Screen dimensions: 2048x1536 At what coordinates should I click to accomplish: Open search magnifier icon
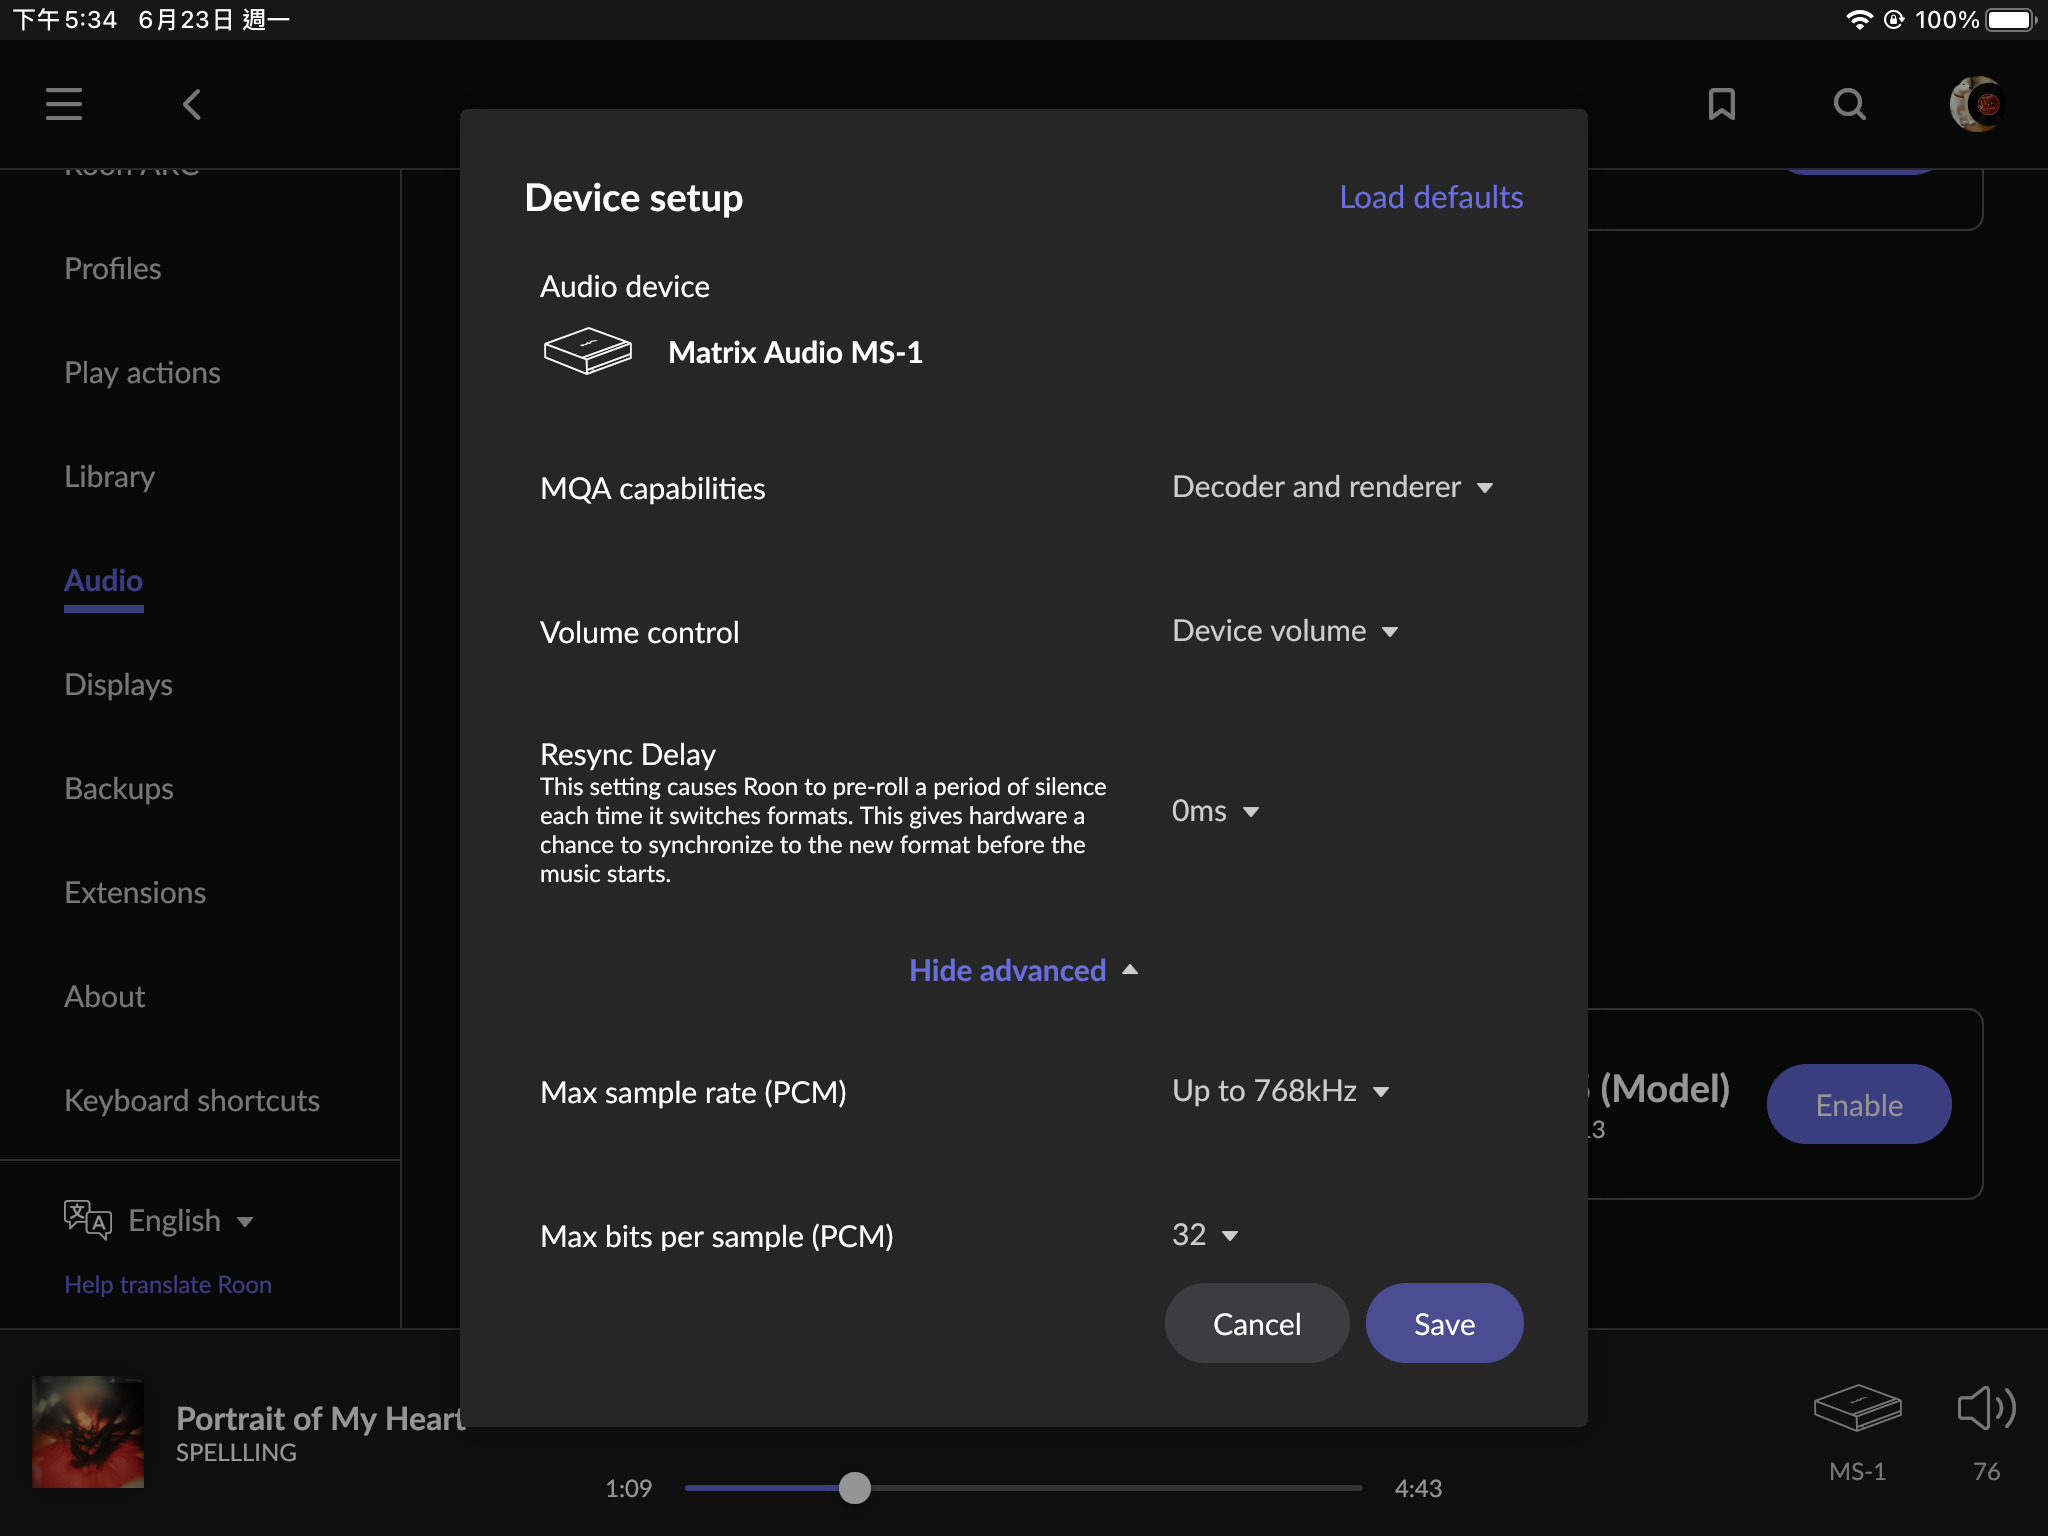tap(1850, 104)
